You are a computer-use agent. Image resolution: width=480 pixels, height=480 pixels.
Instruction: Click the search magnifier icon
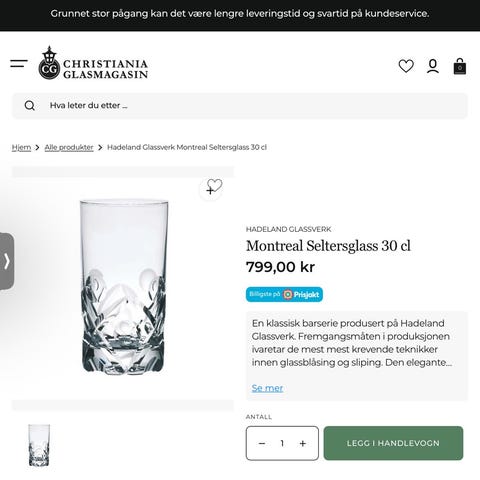[x=30, y=106]
